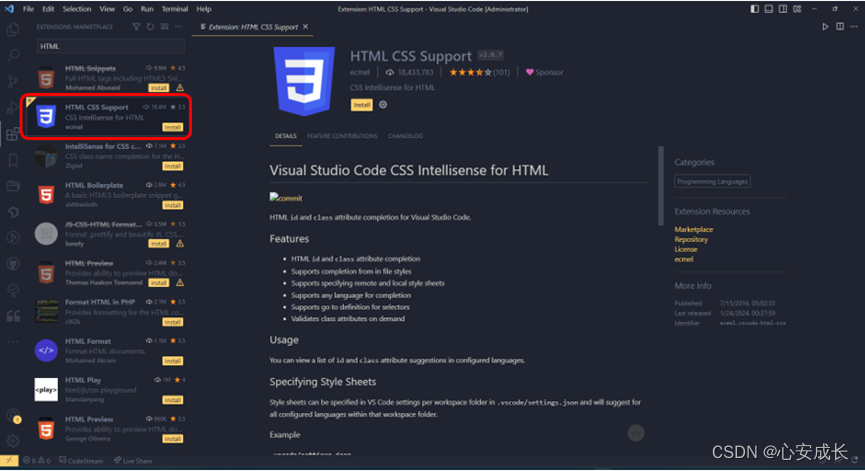Open the Marketplace resource link
The image size is (865, 471).
(x=693, y=229)
